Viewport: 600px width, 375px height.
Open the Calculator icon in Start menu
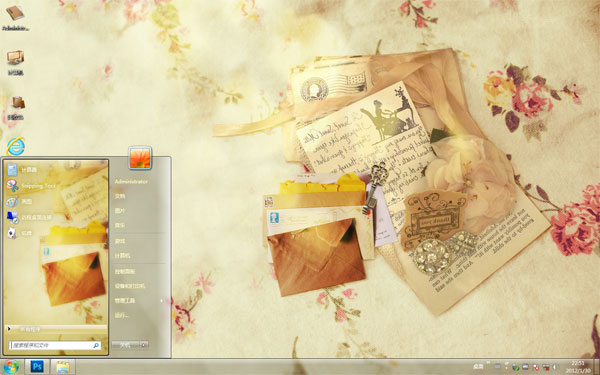click(12, 170)
